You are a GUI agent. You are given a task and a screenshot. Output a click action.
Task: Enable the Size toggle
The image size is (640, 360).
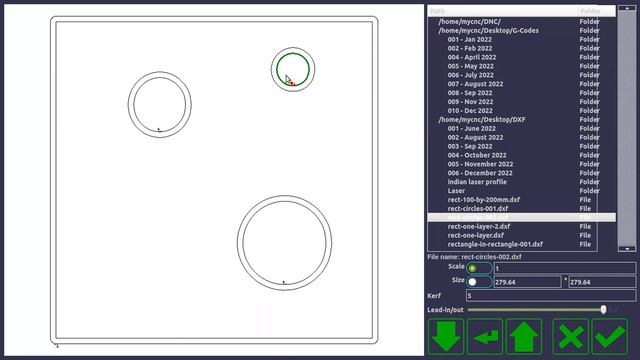click(479, 282)
